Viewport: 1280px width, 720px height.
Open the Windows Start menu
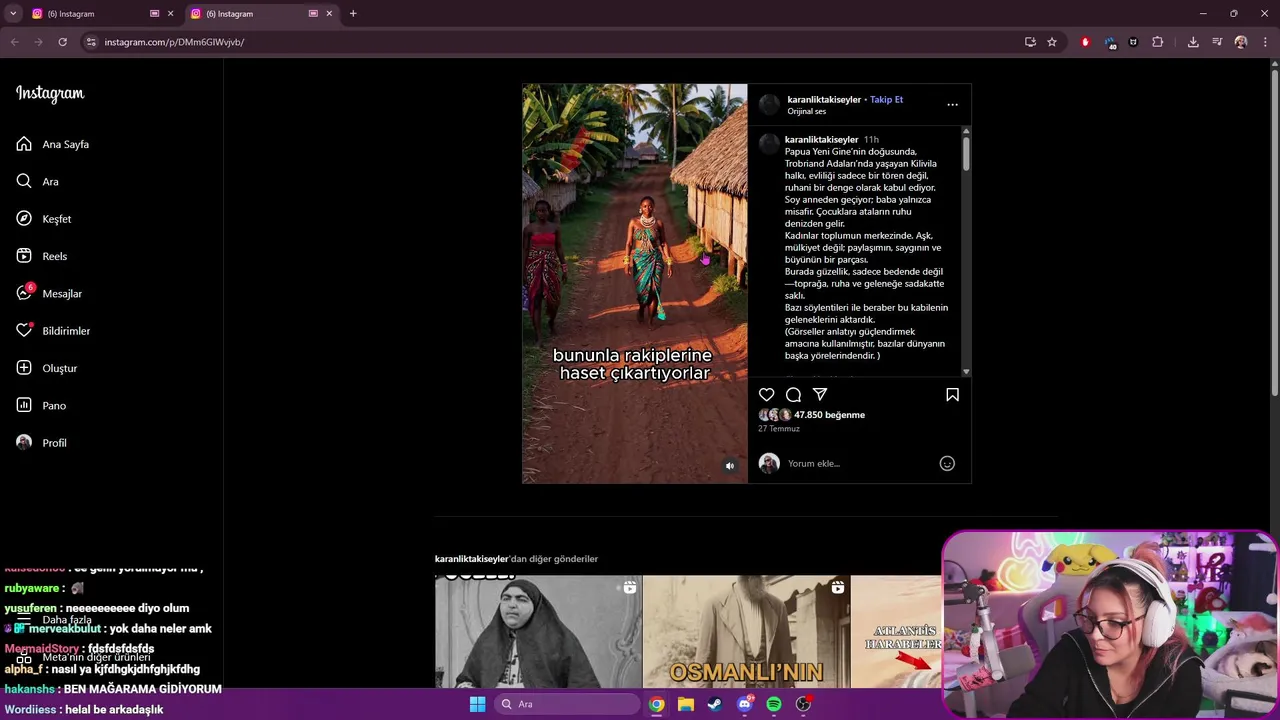tap(478, 704)
